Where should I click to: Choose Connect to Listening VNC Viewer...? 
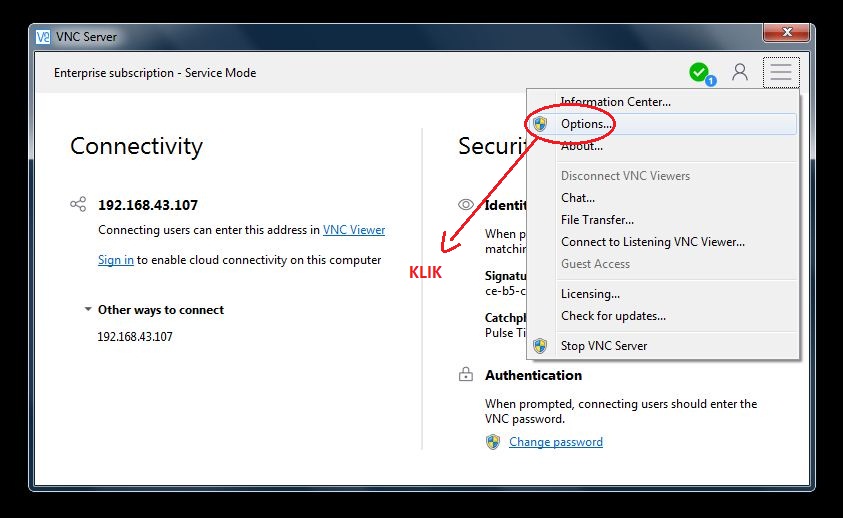[x=662, y=242]
